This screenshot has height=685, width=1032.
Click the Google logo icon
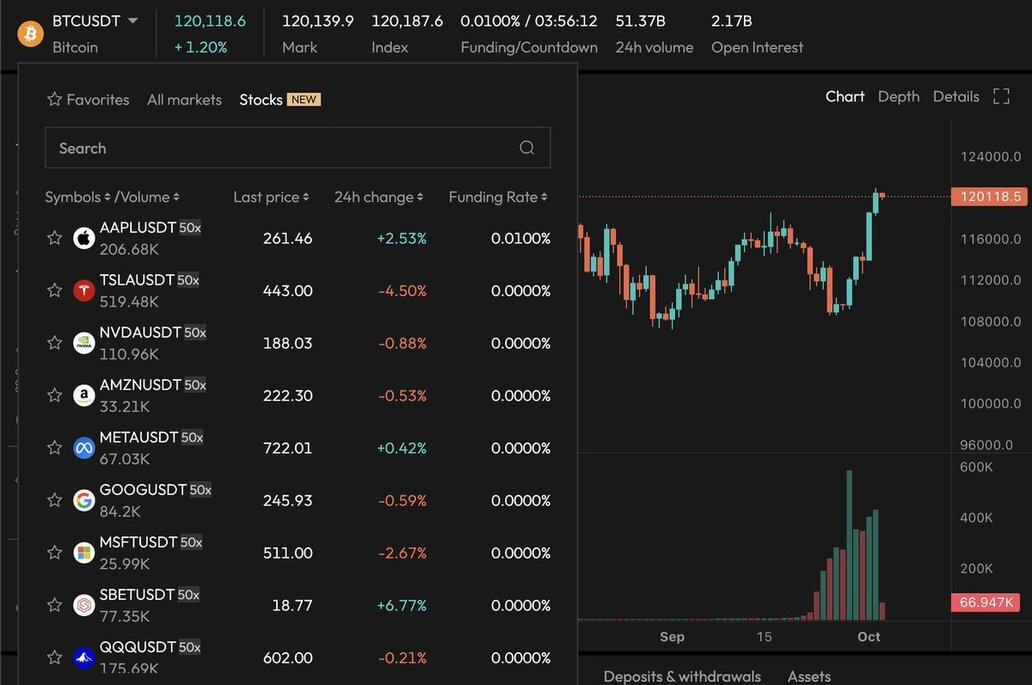point(84,500)
